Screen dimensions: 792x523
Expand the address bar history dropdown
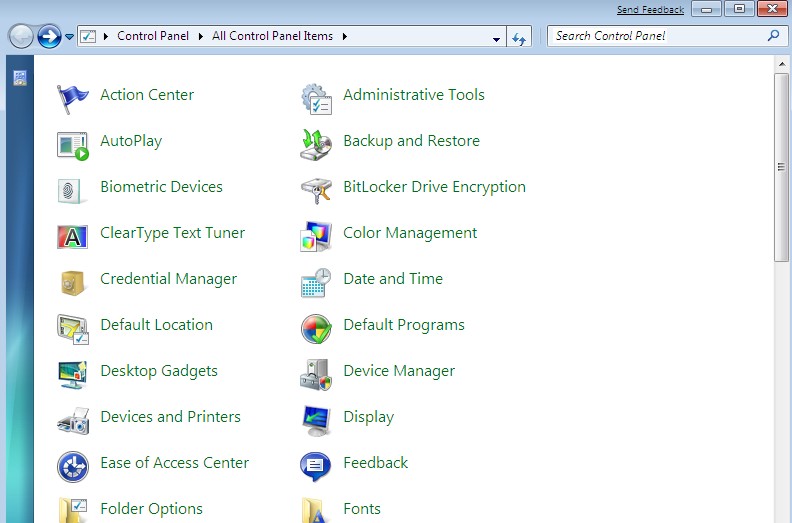tap(496, 38)
